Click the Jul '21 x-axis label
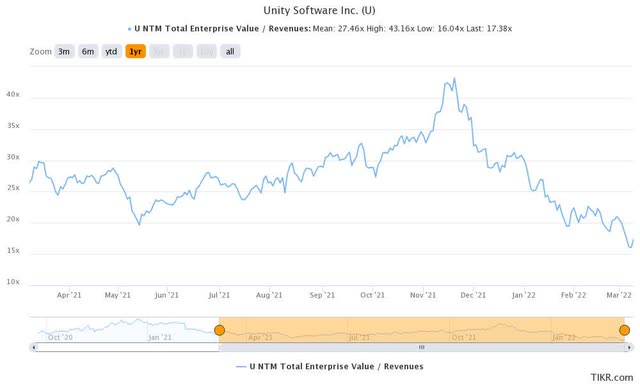Image resolution: width=640 pixels, height=384 pixels. pos(219,295)
